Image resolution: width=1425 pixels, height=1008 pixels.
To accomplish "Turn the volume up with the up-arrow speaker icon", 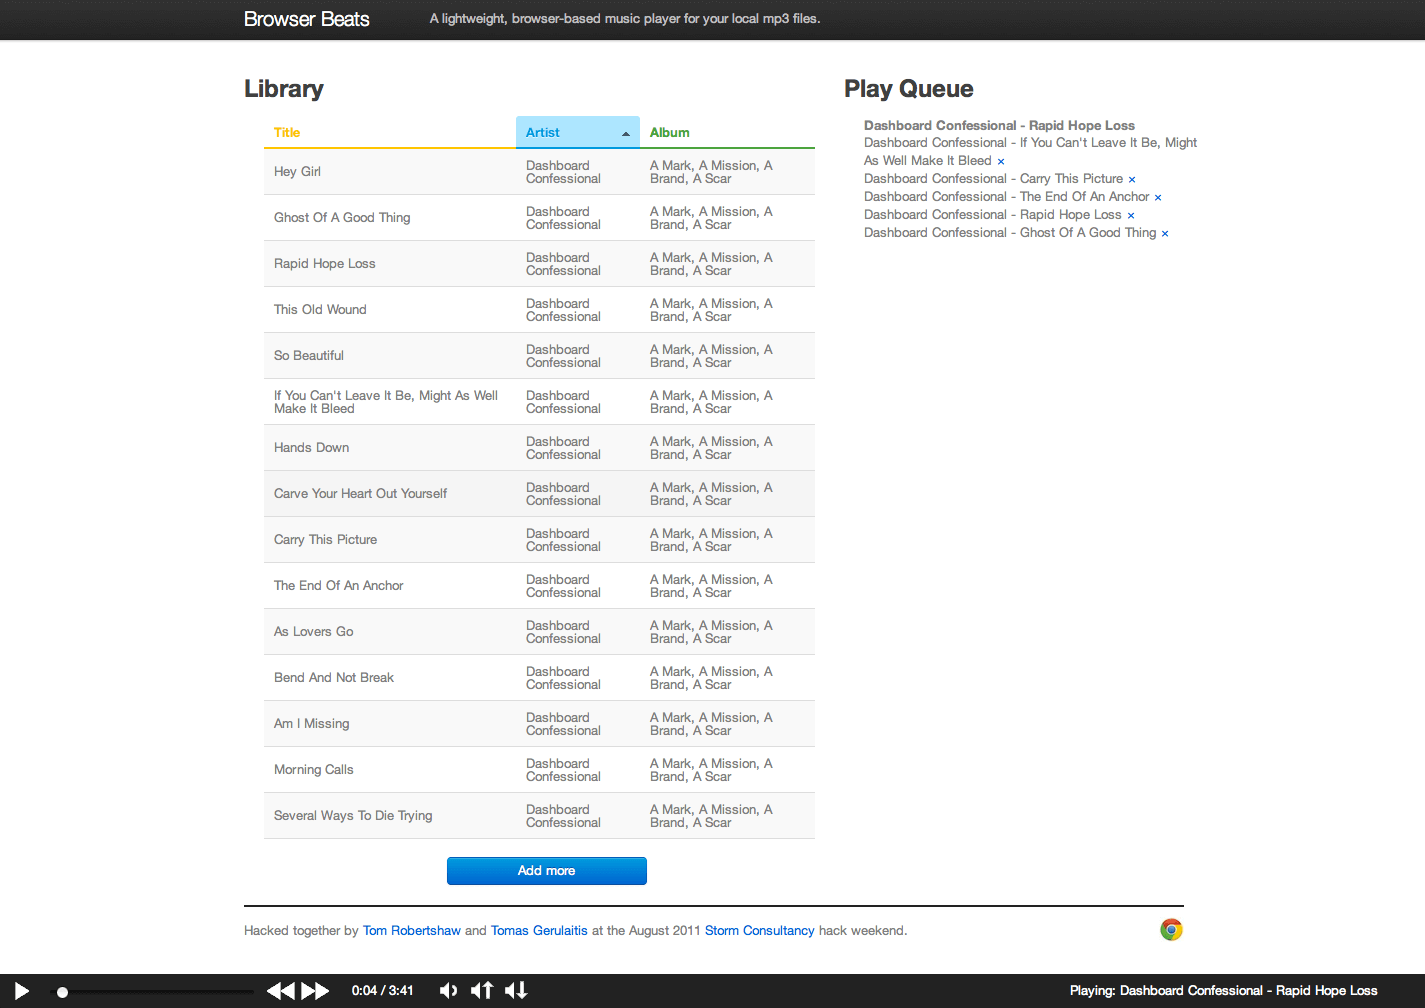I will coord(482,991).
